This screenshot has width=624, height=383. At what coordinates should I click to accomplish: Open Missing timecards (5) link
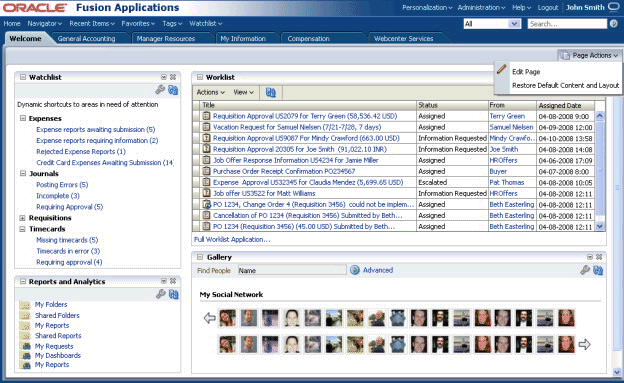click(x=67, y=240)
